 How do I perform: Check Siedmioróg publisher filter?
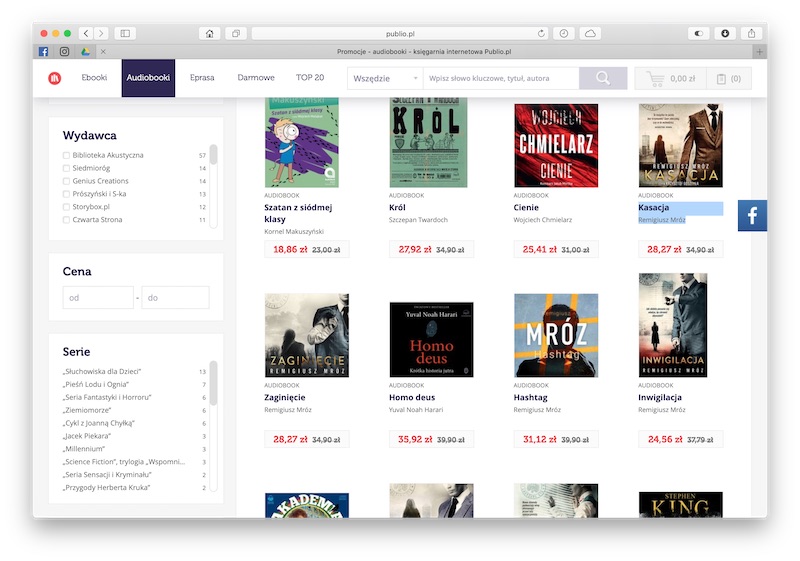66,168
